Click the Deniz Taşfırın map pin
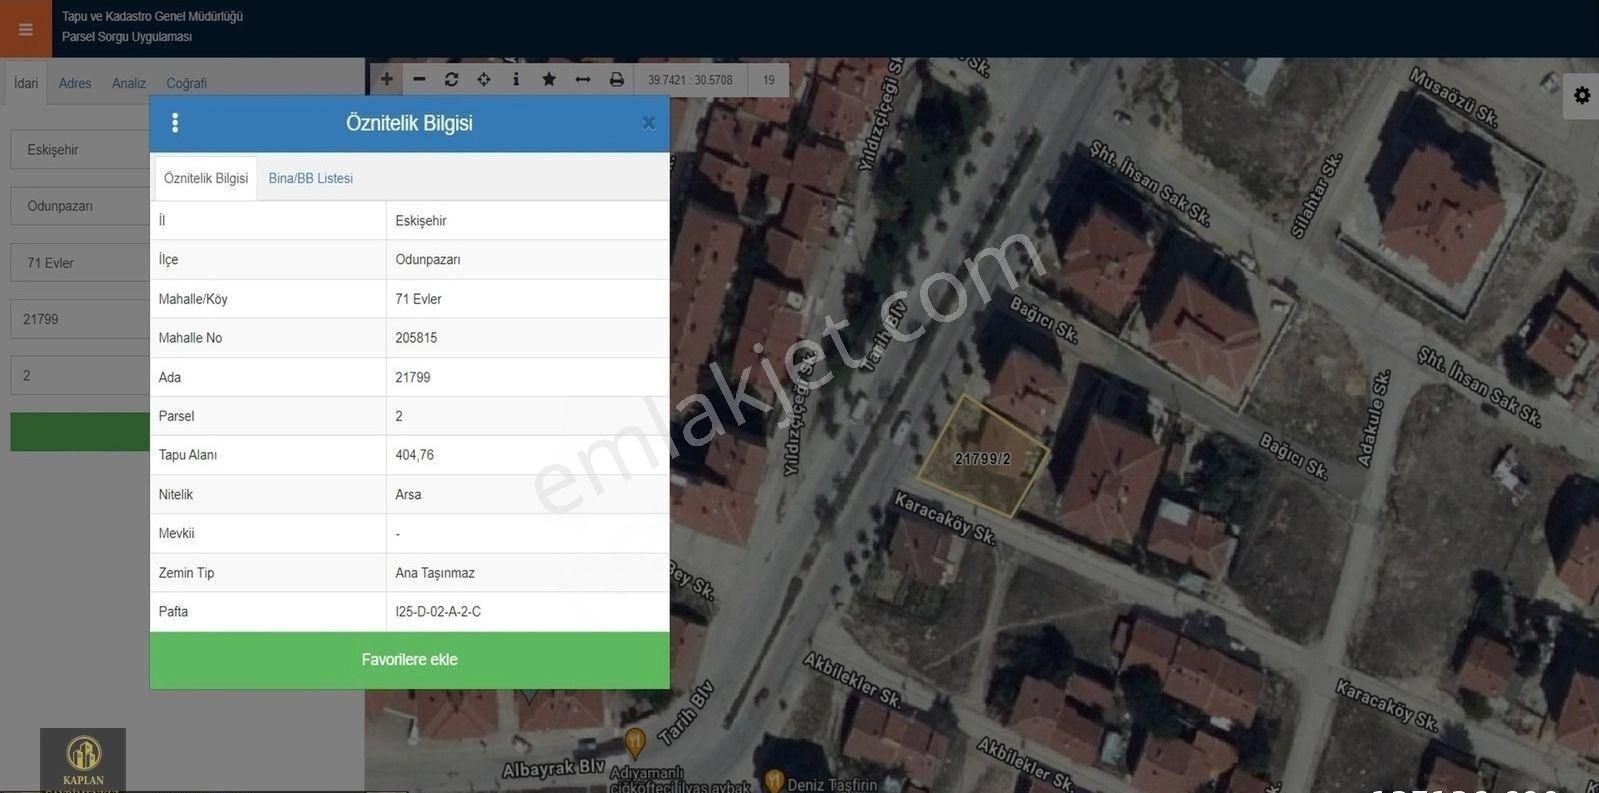 773,781
